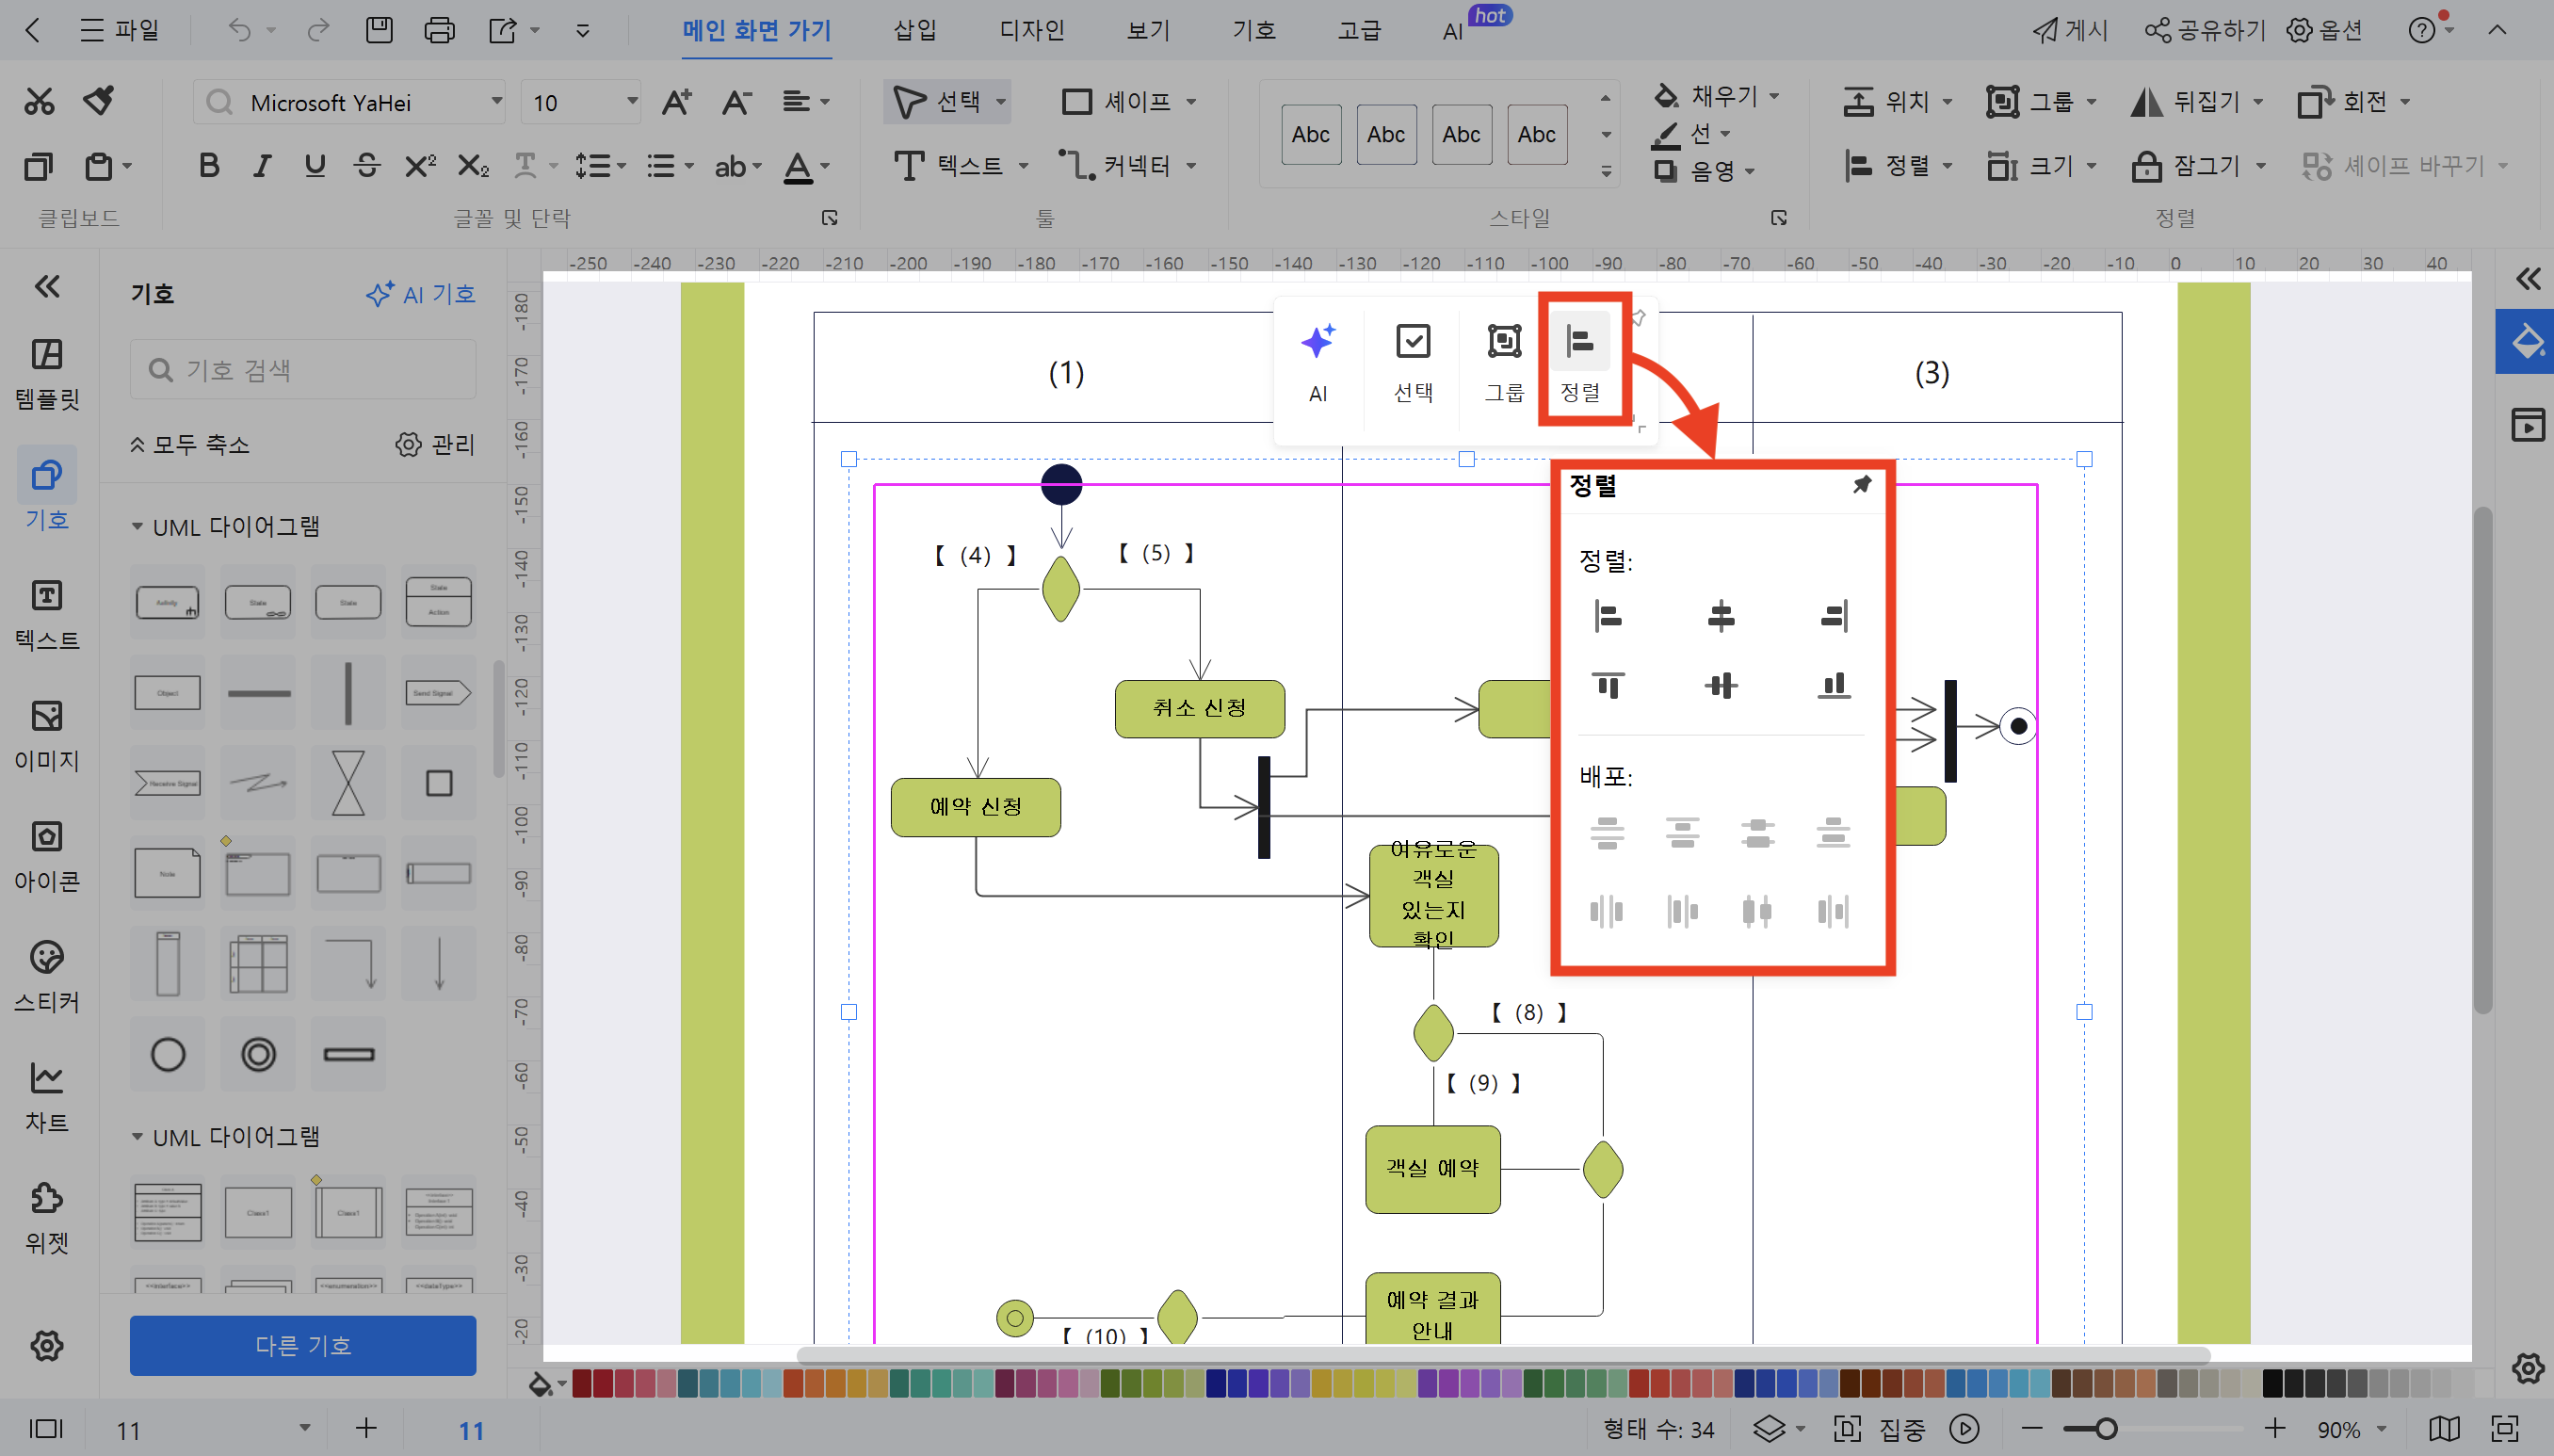2554x1456 pixels.
Task: Toggle bold text formatting
Action: point(208,166)
